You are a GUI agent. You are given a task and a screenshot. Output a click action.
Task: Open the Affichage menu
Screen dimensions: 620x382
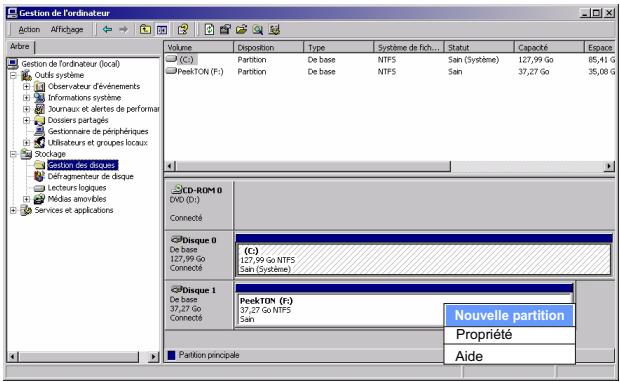pos(67,29)
